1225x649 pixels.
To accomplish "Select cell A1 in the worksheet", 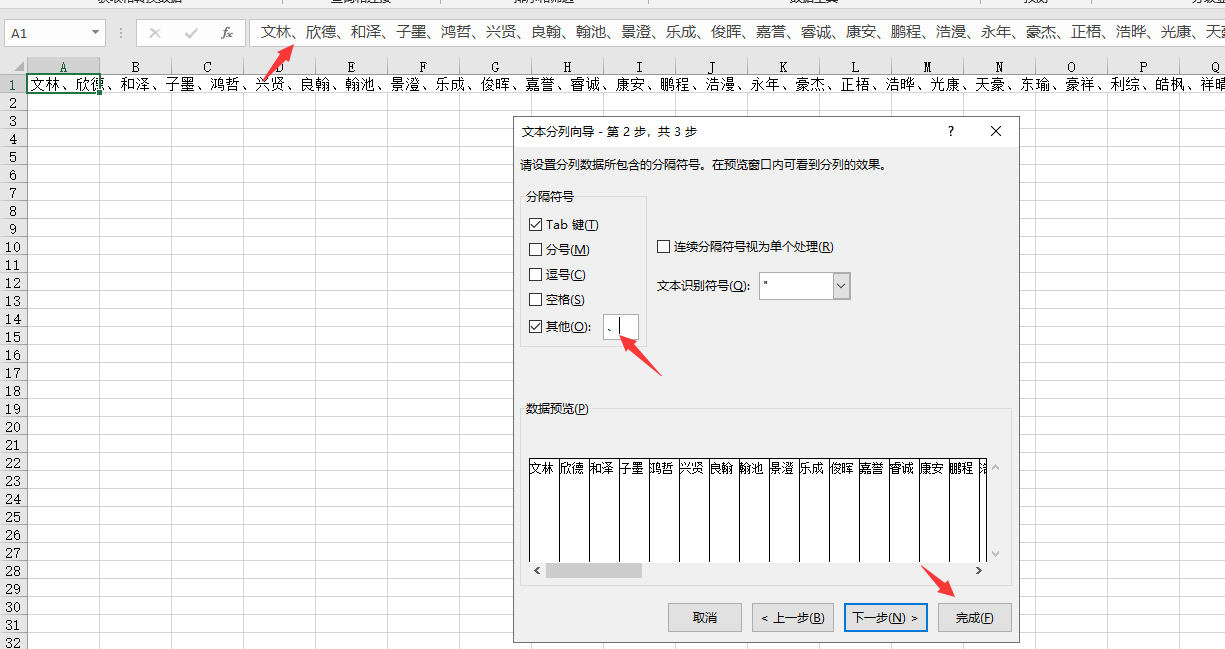I will pos(63,85).
